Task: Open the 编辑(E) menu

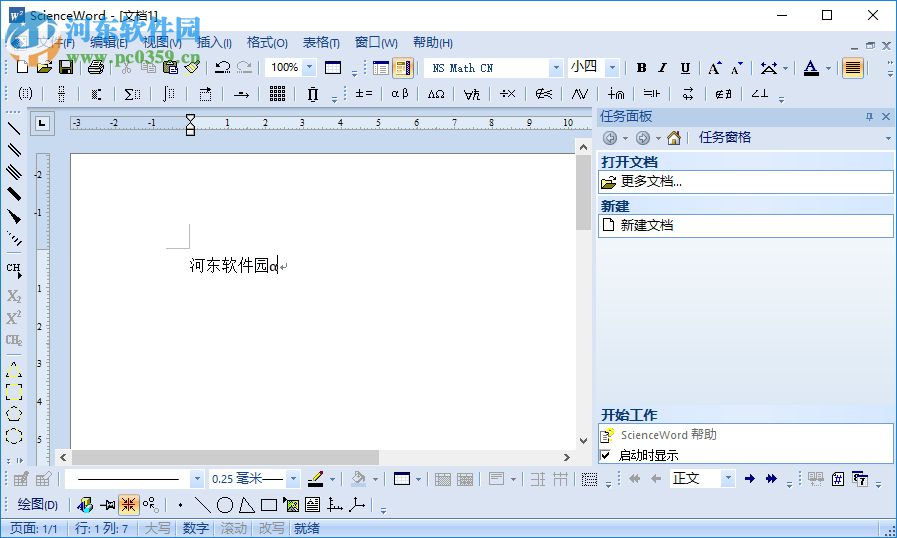Action: [109, 42]
